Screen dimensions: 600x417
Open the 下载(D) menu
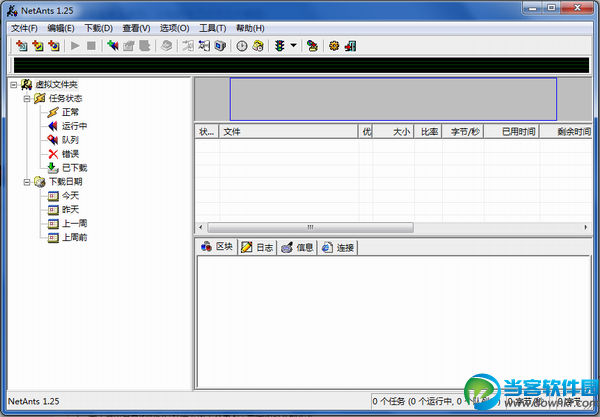[x=98, y=28]
